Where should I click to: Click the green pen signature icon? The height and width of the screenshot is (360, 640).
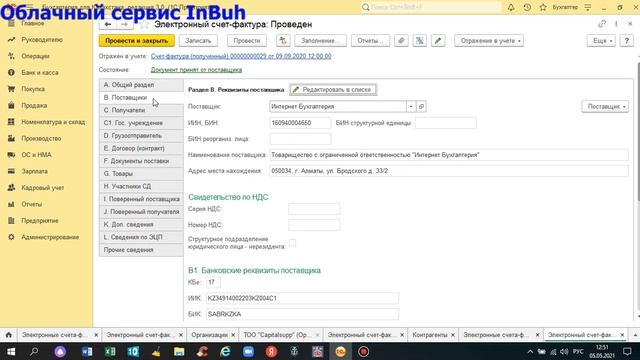tap(438, 40)
